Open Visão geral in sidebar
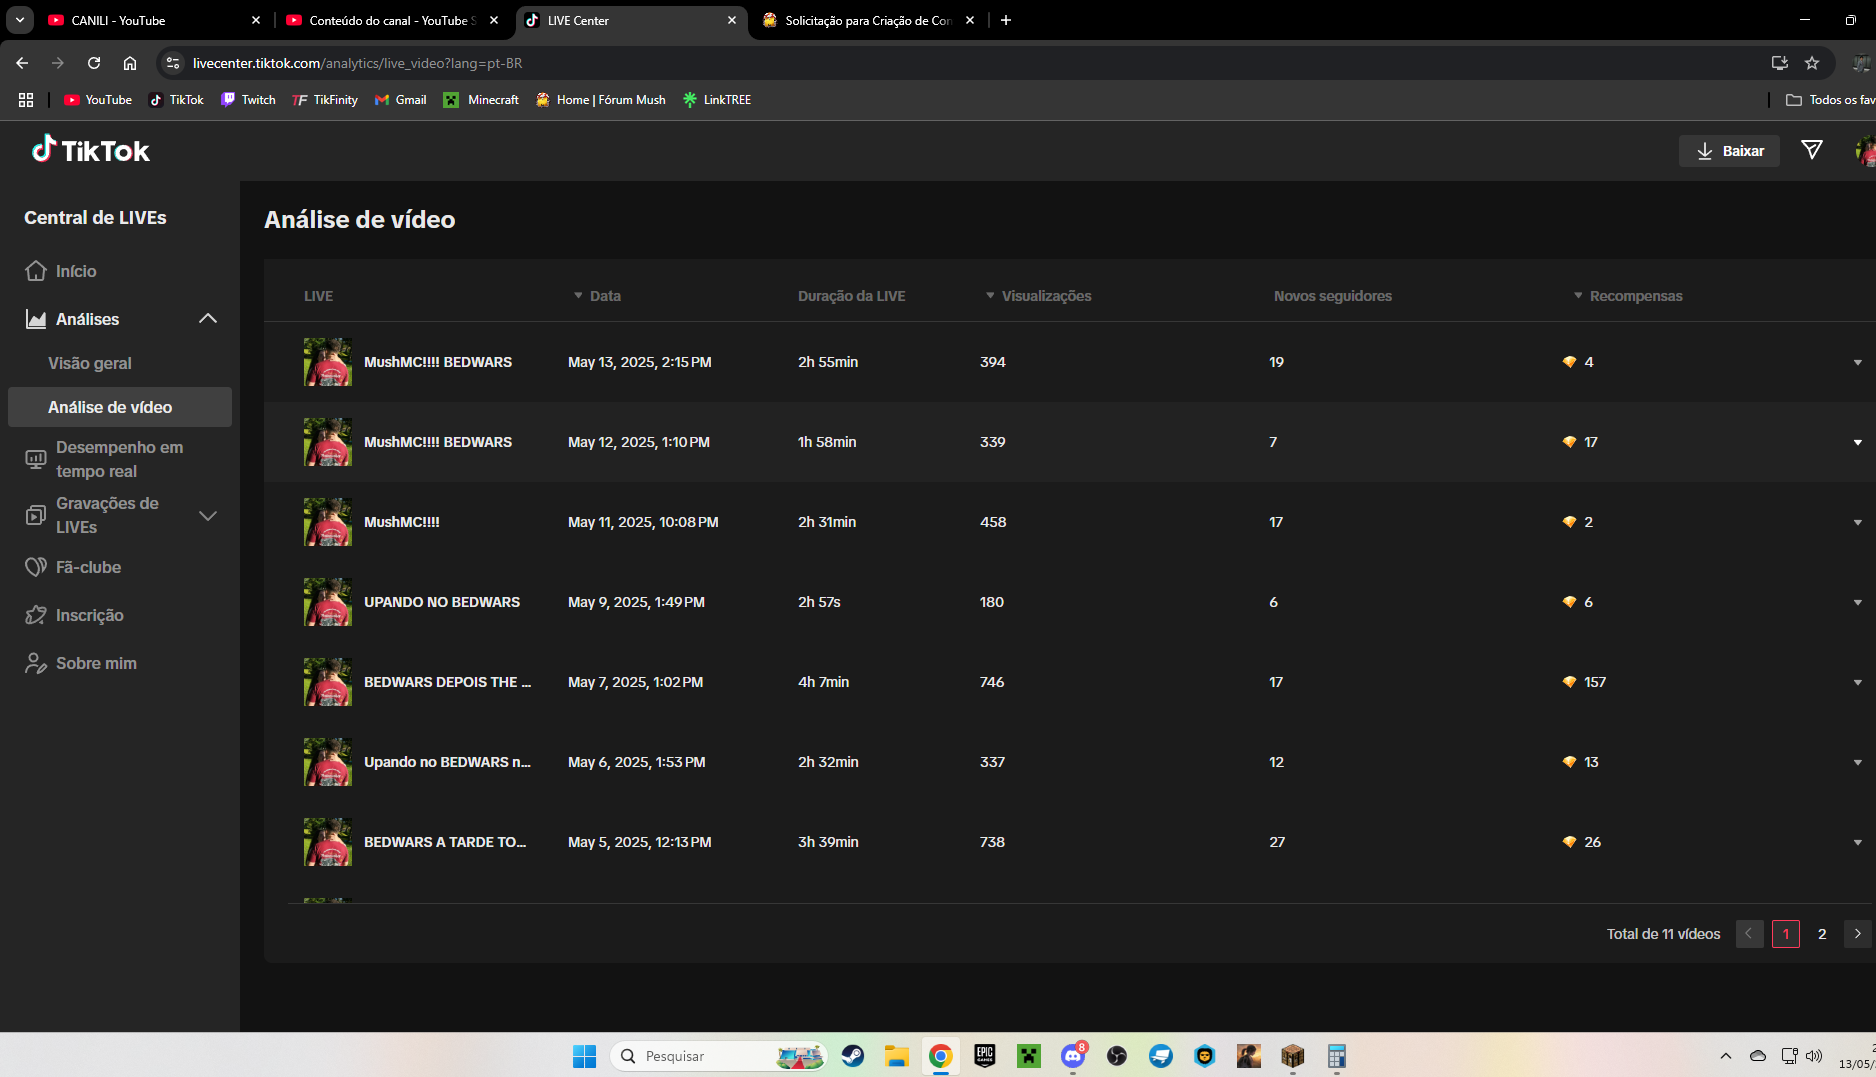The height and width of the screenshot is (1077, 1876). click(x=90, y=363)
